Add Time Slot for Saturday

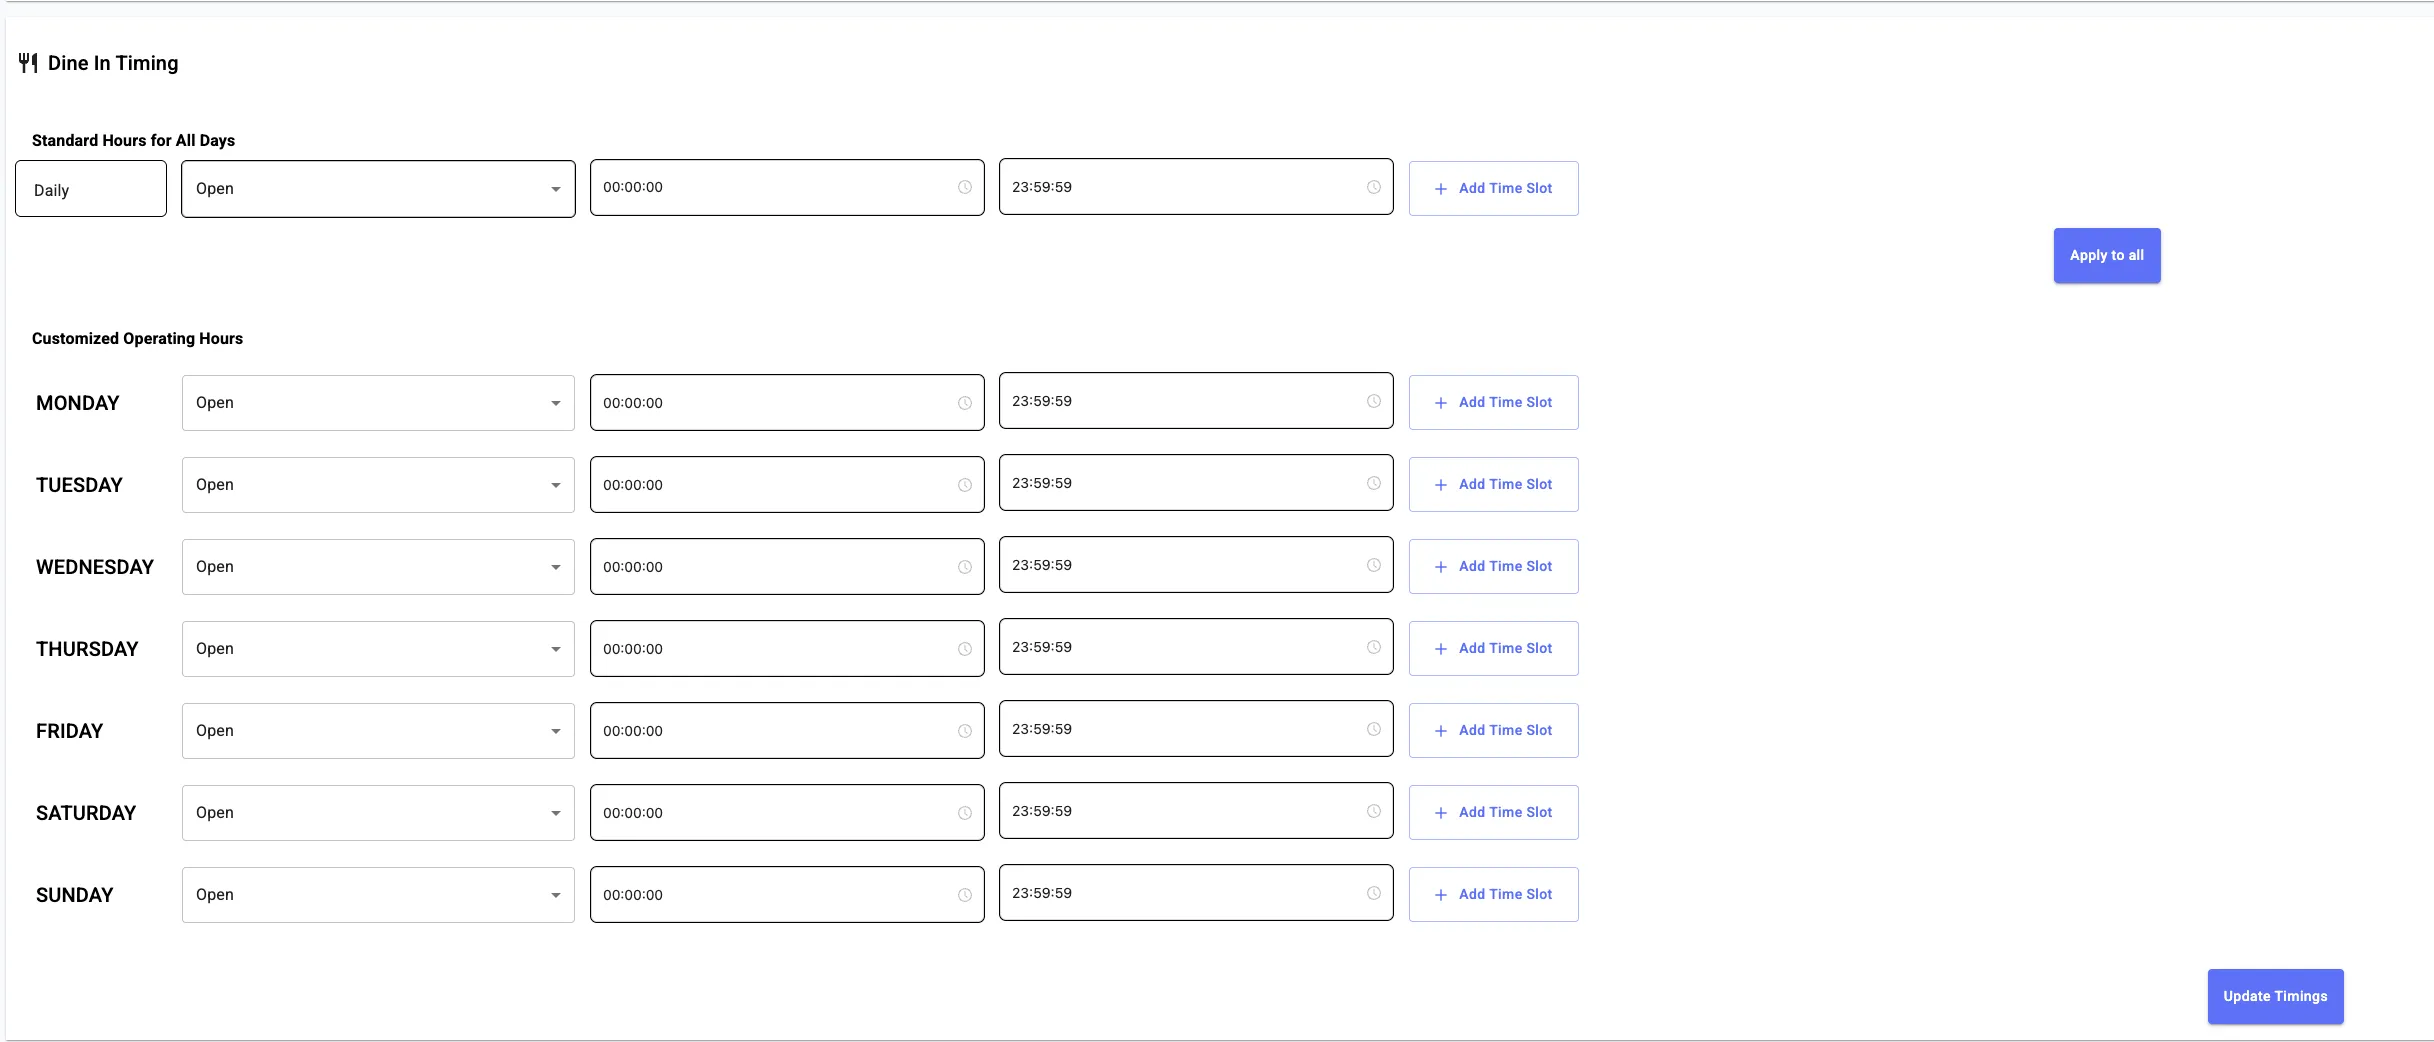[x=1494, y=812]
